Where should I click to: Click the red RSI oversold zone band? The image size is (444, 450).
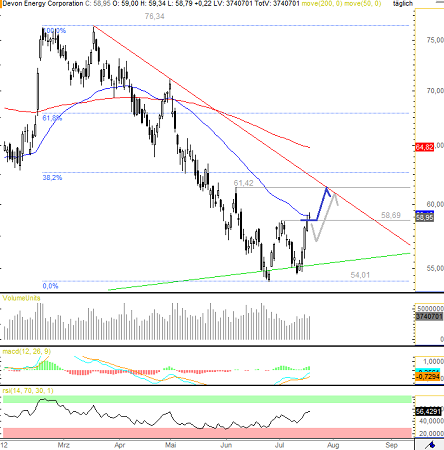(207, 433)
